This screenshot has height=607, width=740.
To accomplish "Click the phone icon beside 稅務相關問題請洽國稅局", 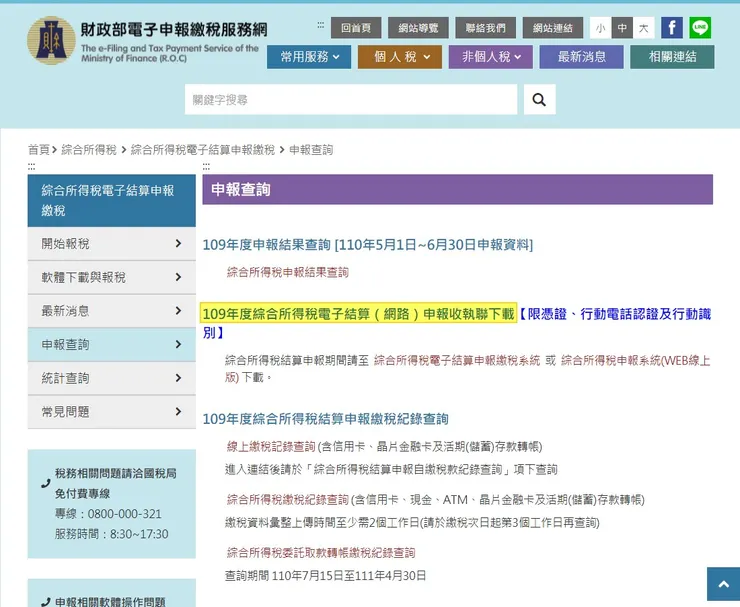I will [46, 483].
